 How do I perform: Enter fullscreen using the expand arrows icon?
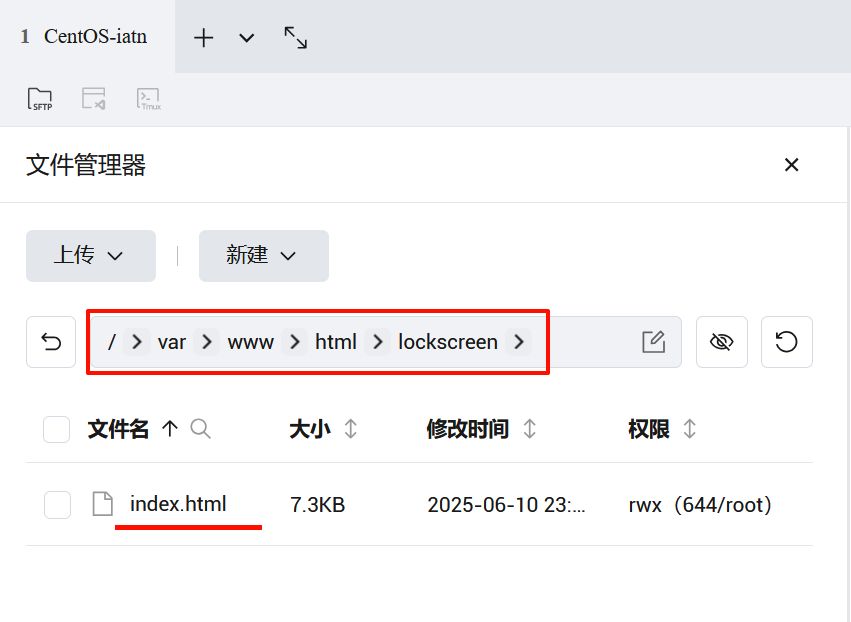(x=294, y=37)
